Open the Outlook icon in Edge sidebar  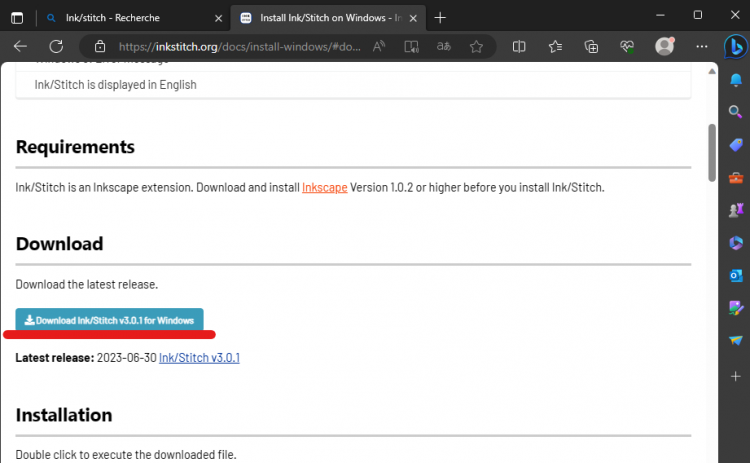click(736, 275)
